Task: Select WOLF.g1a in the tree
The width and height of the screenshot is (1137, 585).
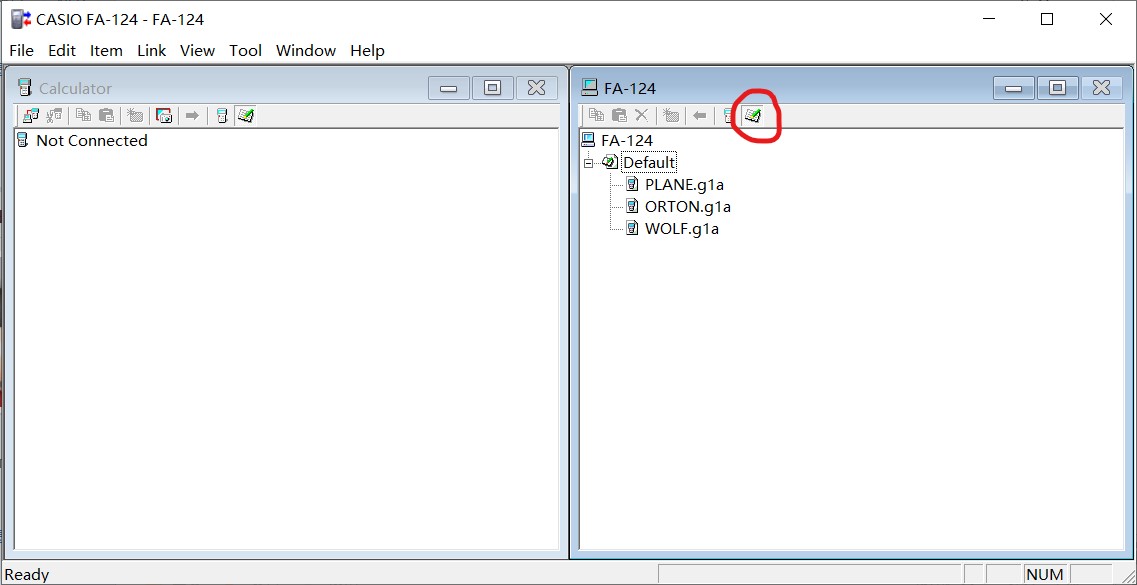Action: point(682,229)
